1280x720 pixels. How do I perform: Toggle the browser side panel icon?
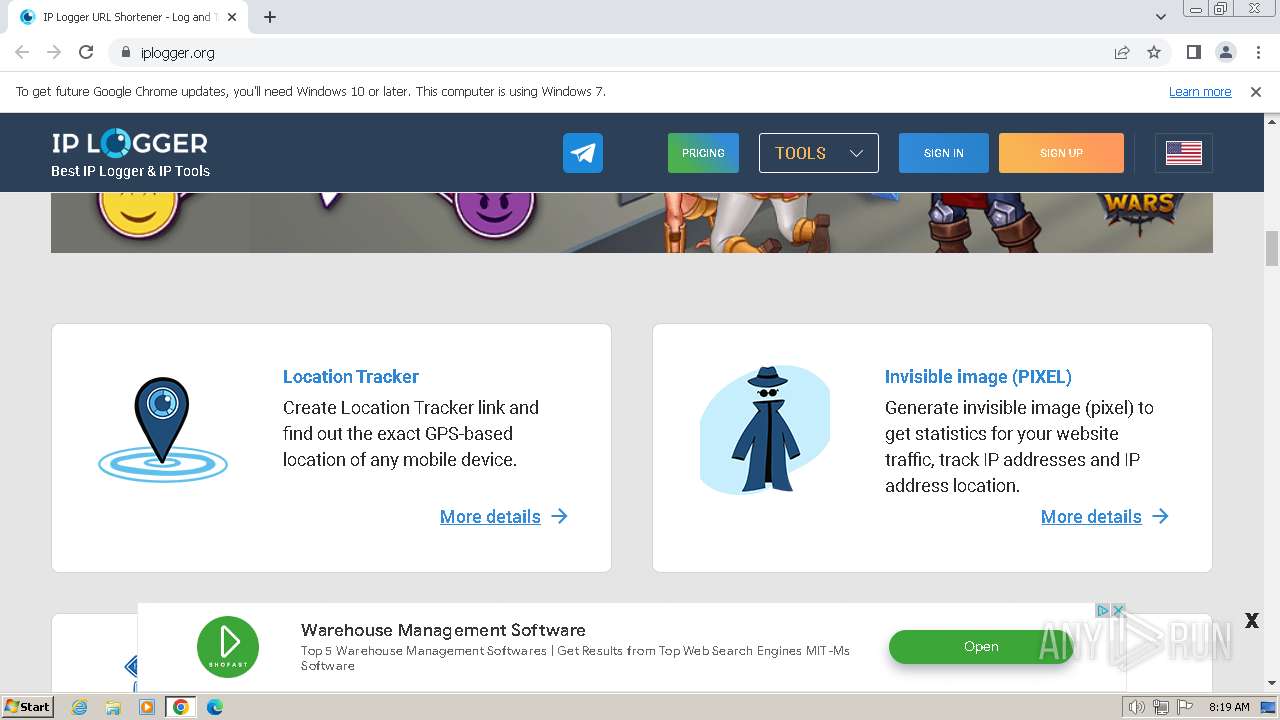click(x=1193, y=52)
